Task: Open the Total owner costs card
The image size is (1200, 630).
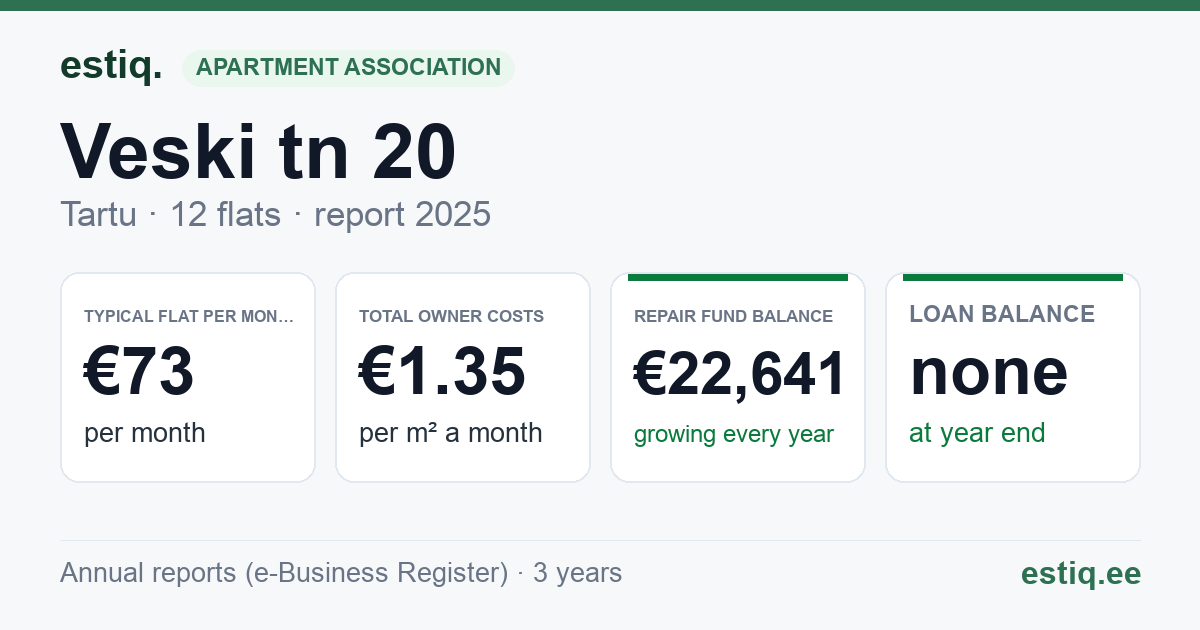Action: pyautogui.click(x=463, y=377)
